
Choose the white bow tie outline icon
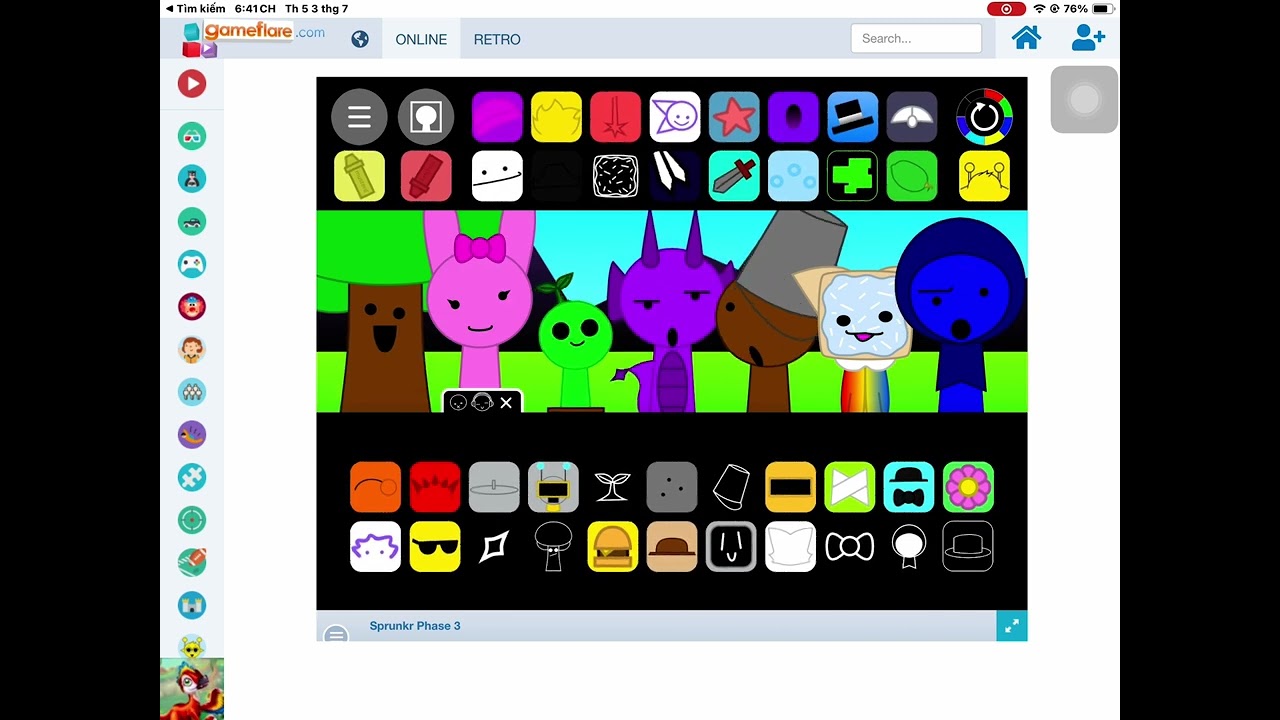[x=849, y=547]
